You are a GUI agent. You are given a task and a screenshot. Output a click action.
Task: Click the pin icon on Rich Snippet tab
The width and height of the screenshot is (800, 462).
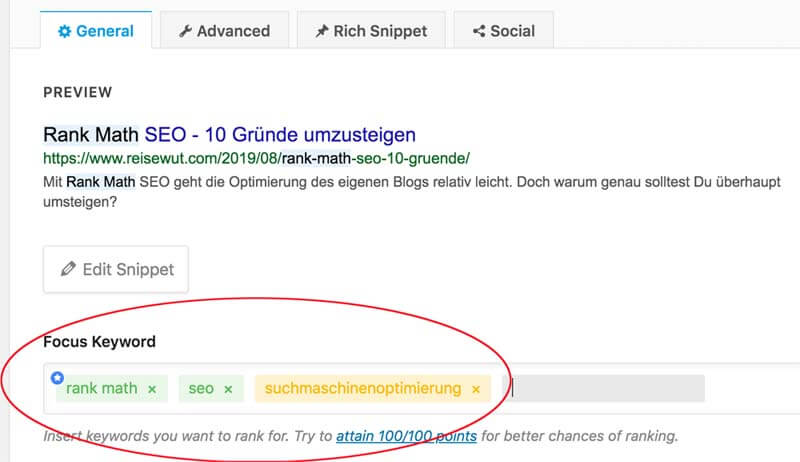tap(321, 32)
